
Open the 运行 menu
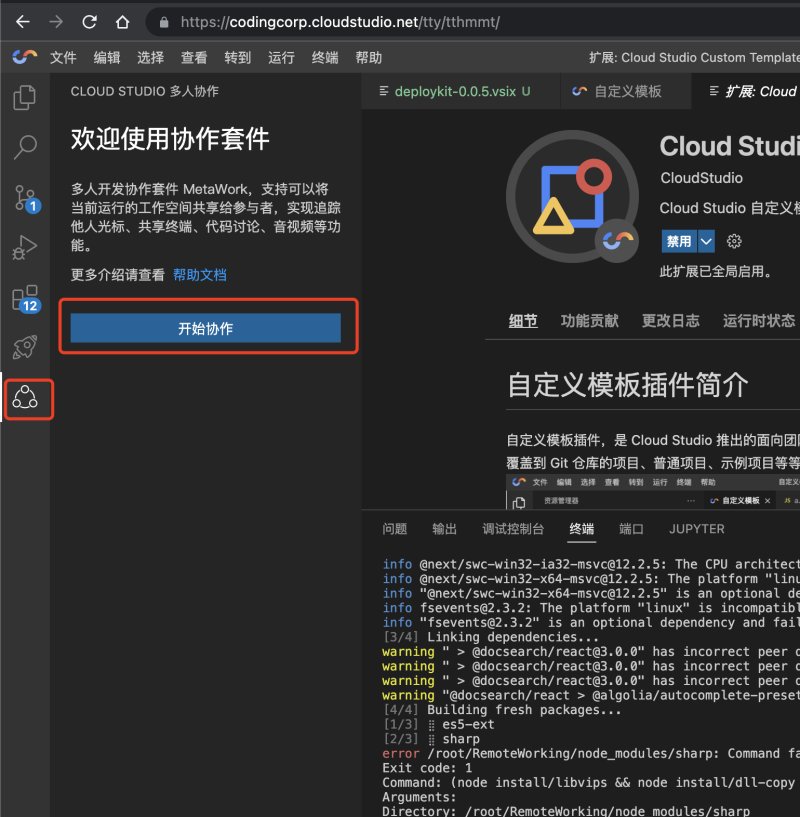(281, 57)
